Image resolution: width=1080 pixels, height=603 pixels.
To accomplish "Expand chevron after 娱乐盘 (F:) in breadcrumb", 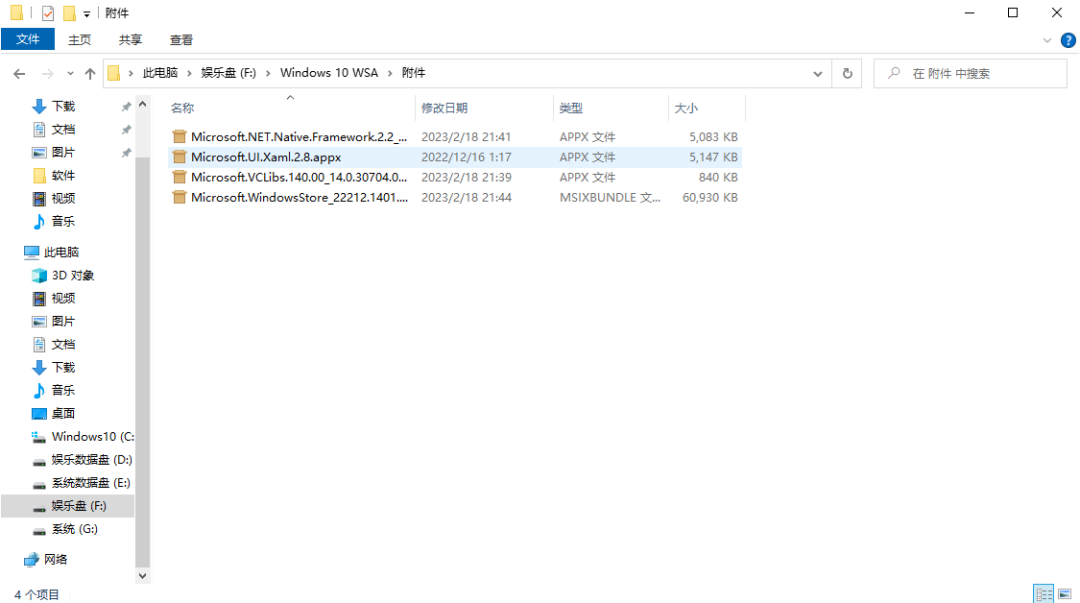I will (x=268, y=73).
